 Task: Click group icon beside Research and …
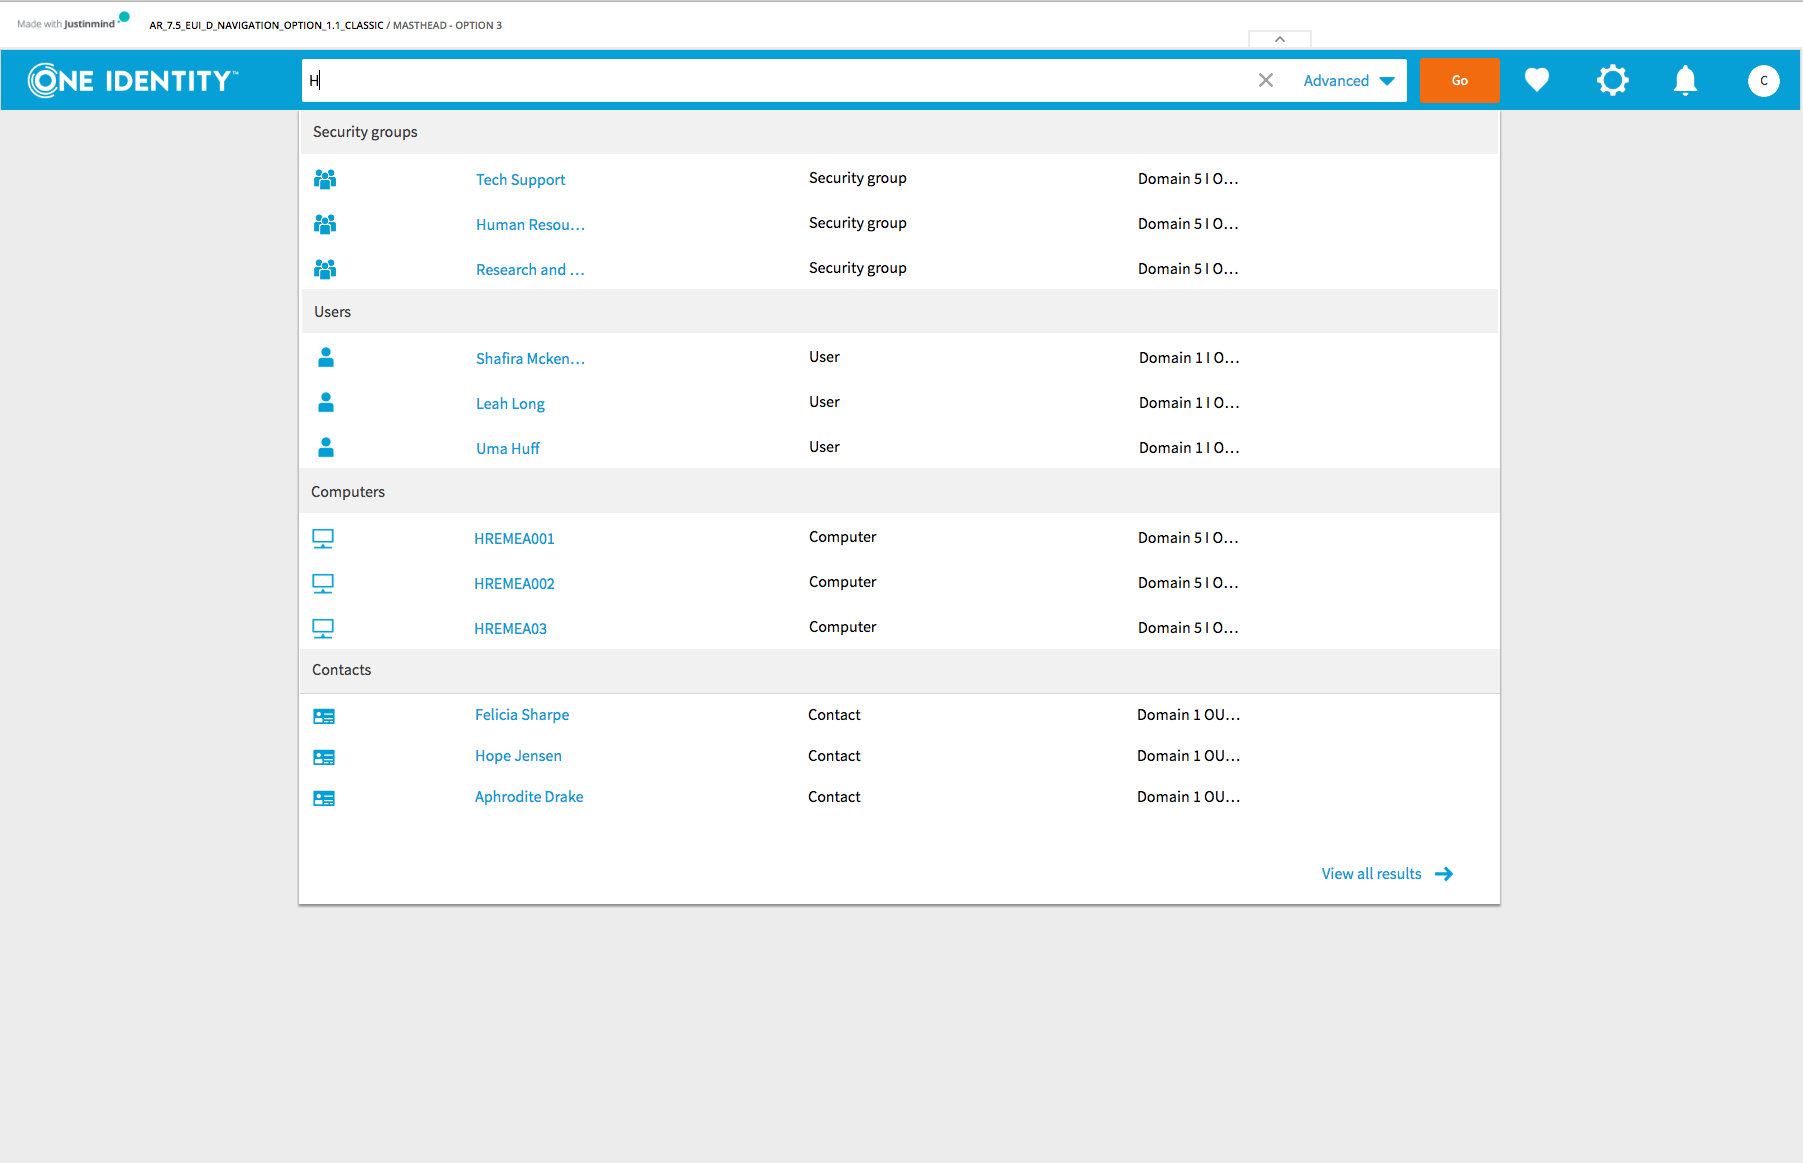point(325,269)
